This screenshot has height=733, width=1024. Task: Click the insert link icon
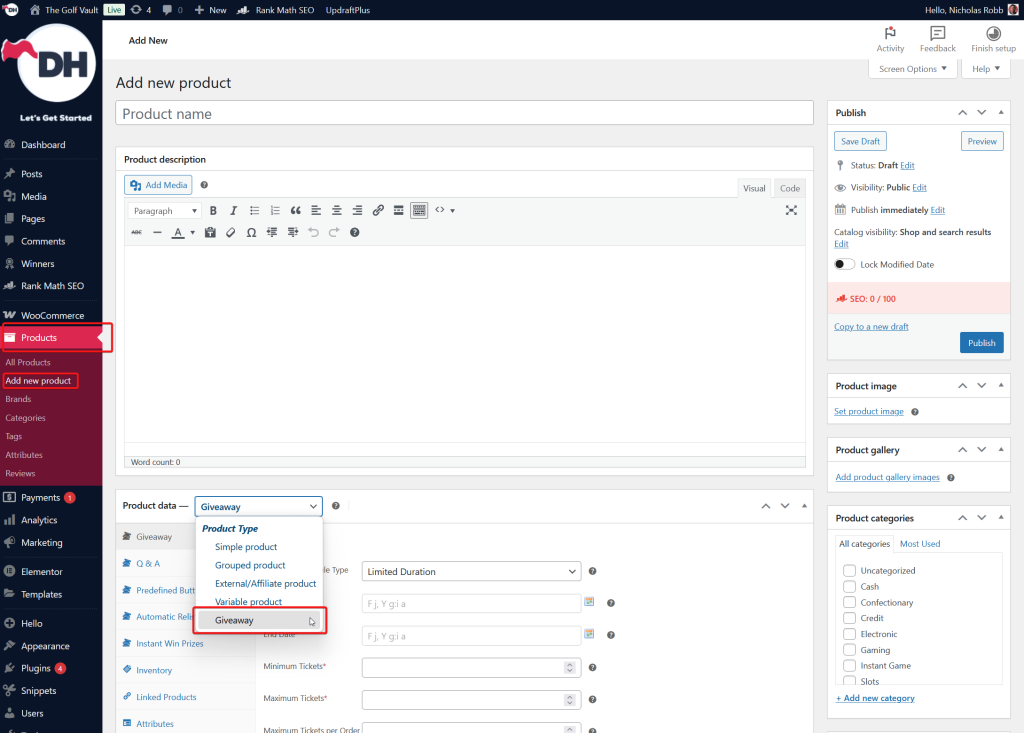coord(378,211)
